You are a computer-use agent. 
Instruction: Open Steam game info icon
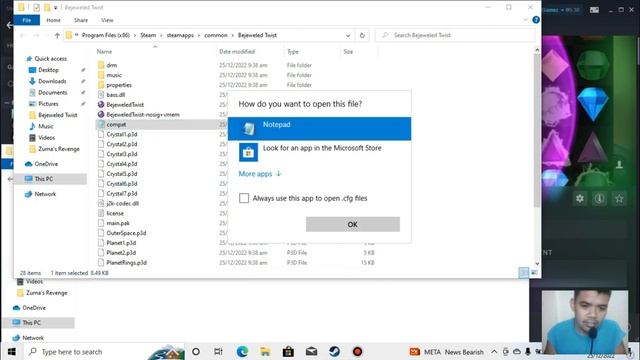pos(599,199)
